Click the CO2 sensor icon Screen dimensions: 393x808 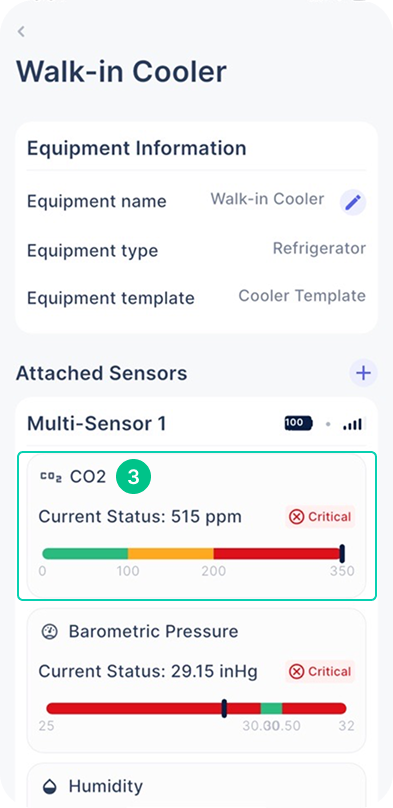pyautogui.click(x=50, y=477)
